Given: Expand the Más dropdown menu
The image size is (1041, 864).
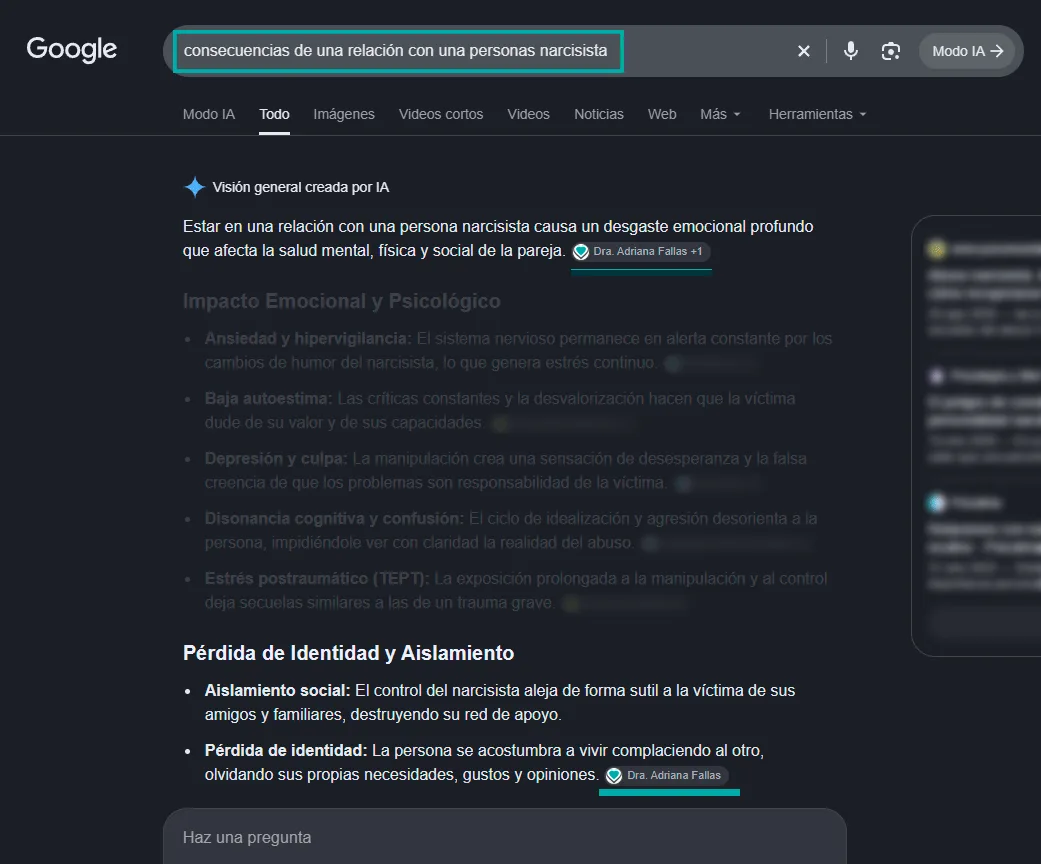Looking at the screenshot, I should click(x=720, y=114).
